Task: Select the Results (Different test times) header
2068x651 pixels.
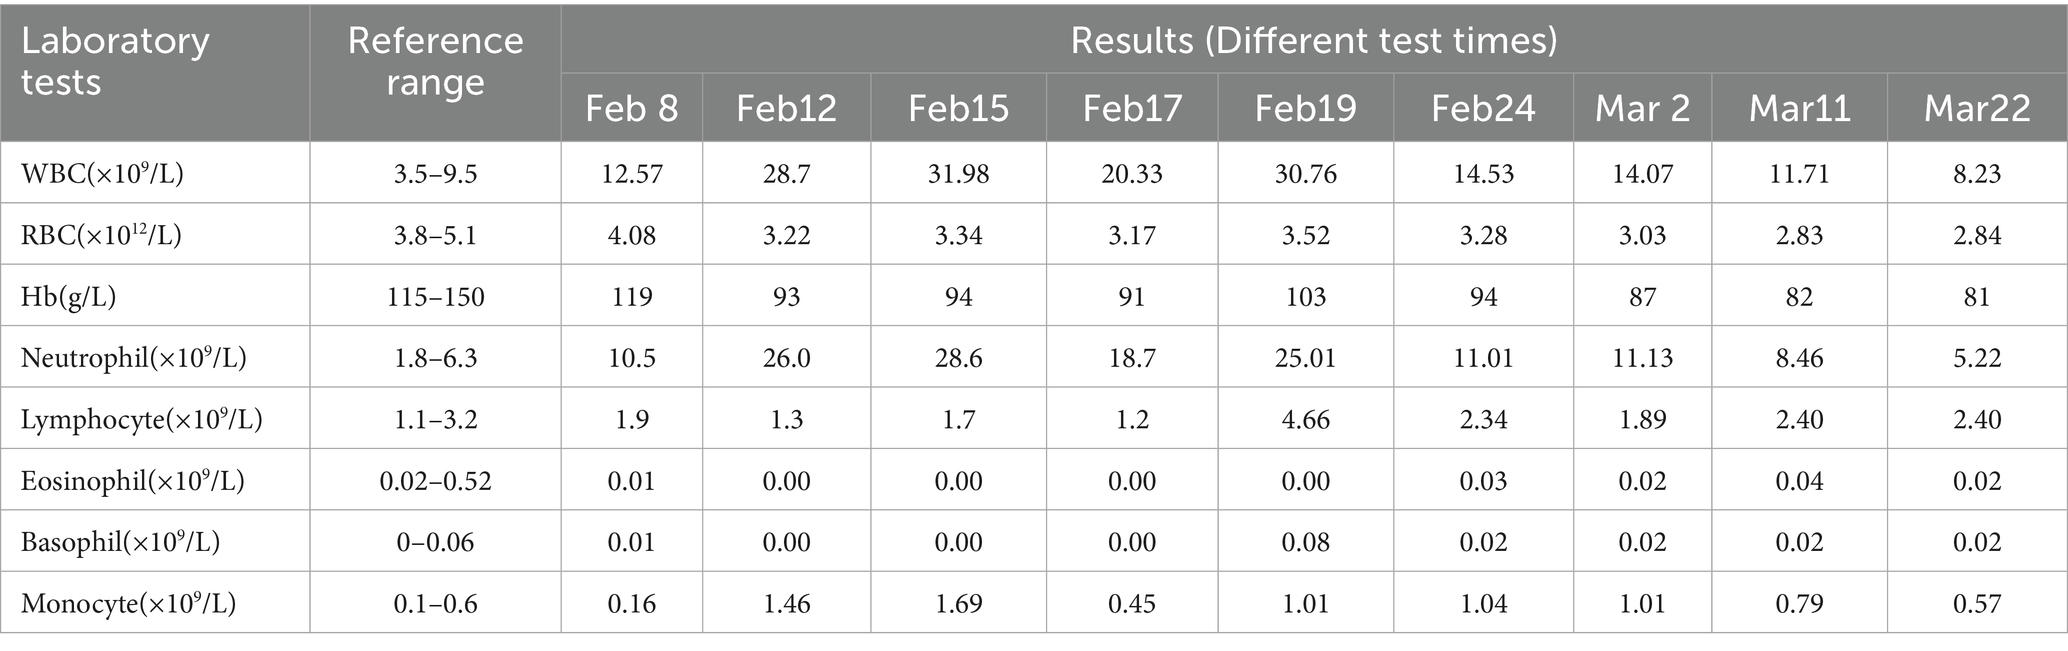Action: pyautogui.click(x=1313, y=41)
